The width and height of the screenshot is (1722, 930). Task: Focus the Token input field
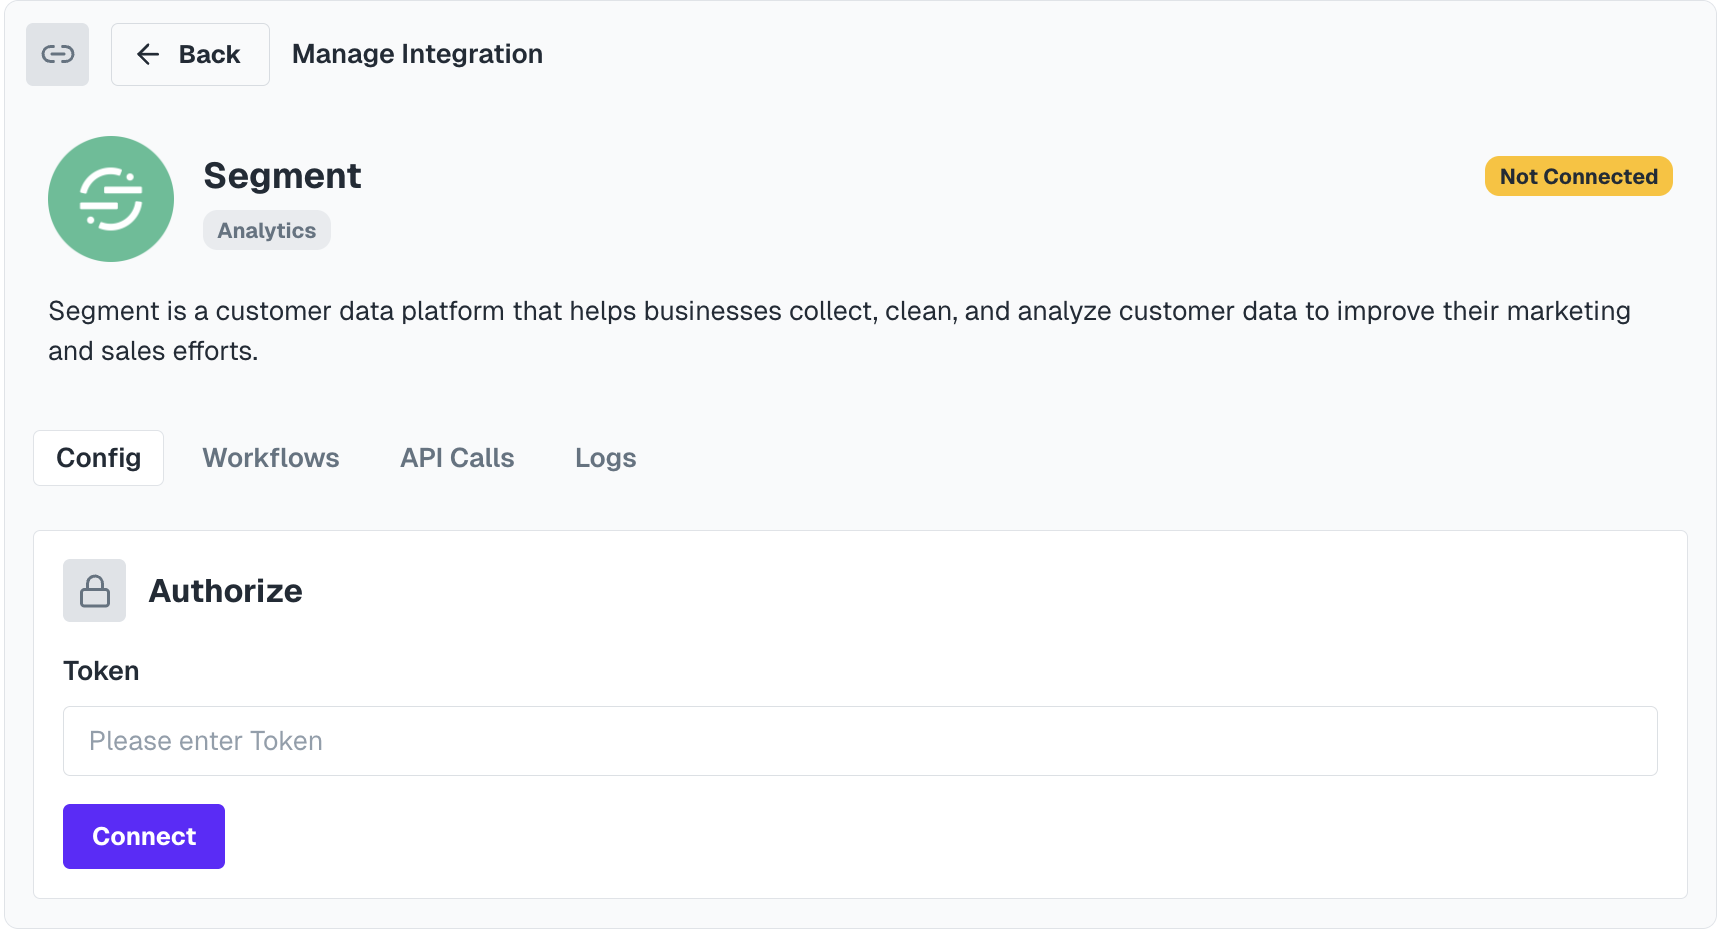[860, 741]
